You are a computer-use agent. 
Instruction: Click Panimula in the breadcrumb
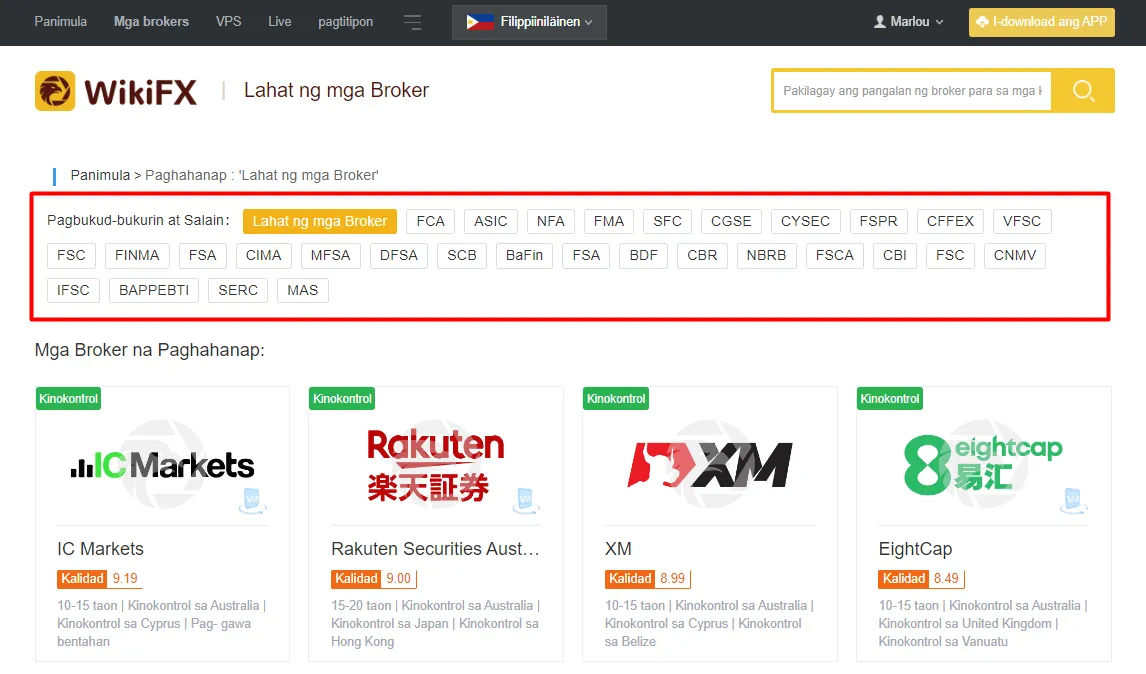pyautogui.click(x=100, y=175)
